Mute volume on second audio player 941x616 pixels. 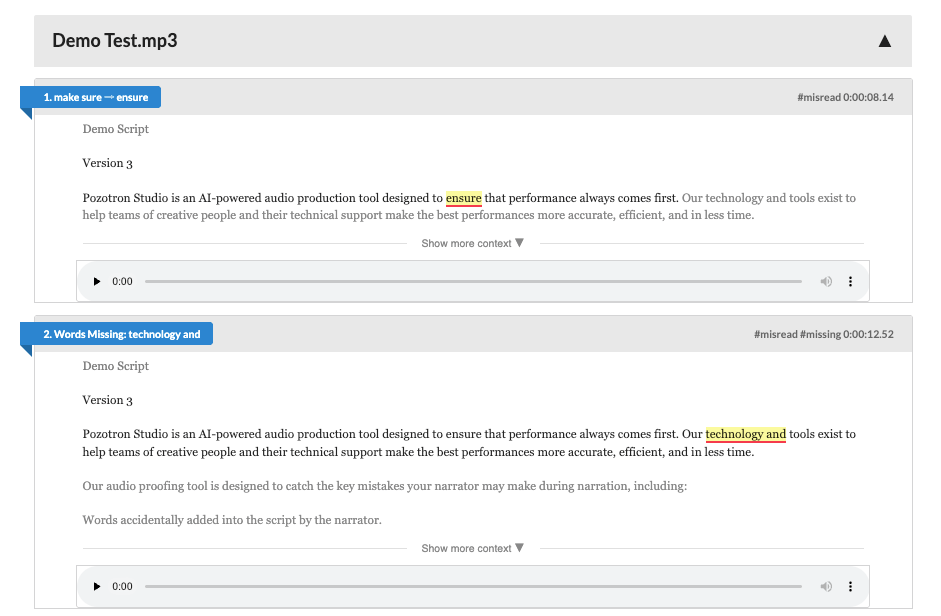point(826,587)
